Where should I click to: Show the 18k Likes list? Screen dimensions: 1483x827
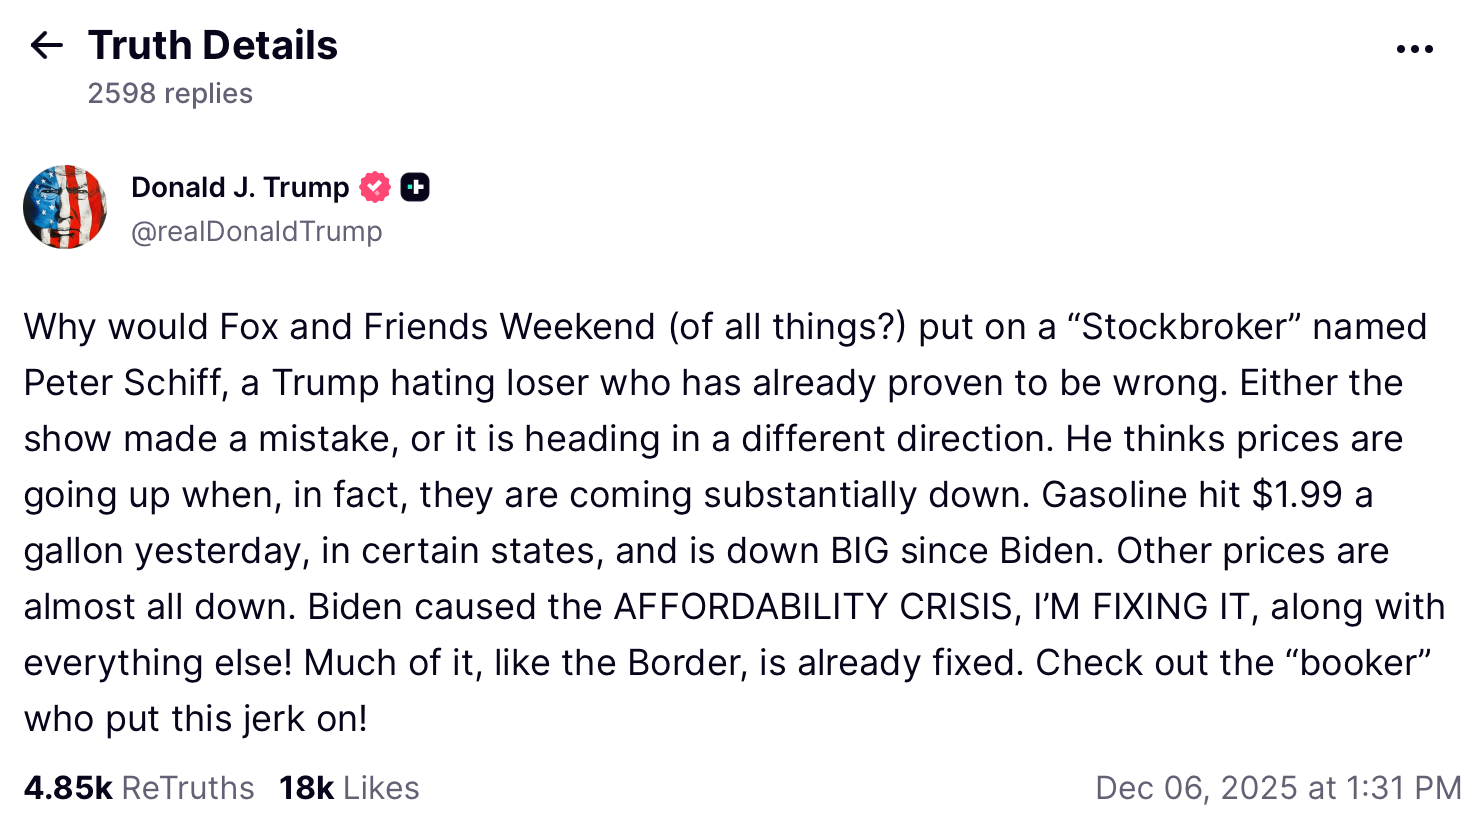pos(349,788)
